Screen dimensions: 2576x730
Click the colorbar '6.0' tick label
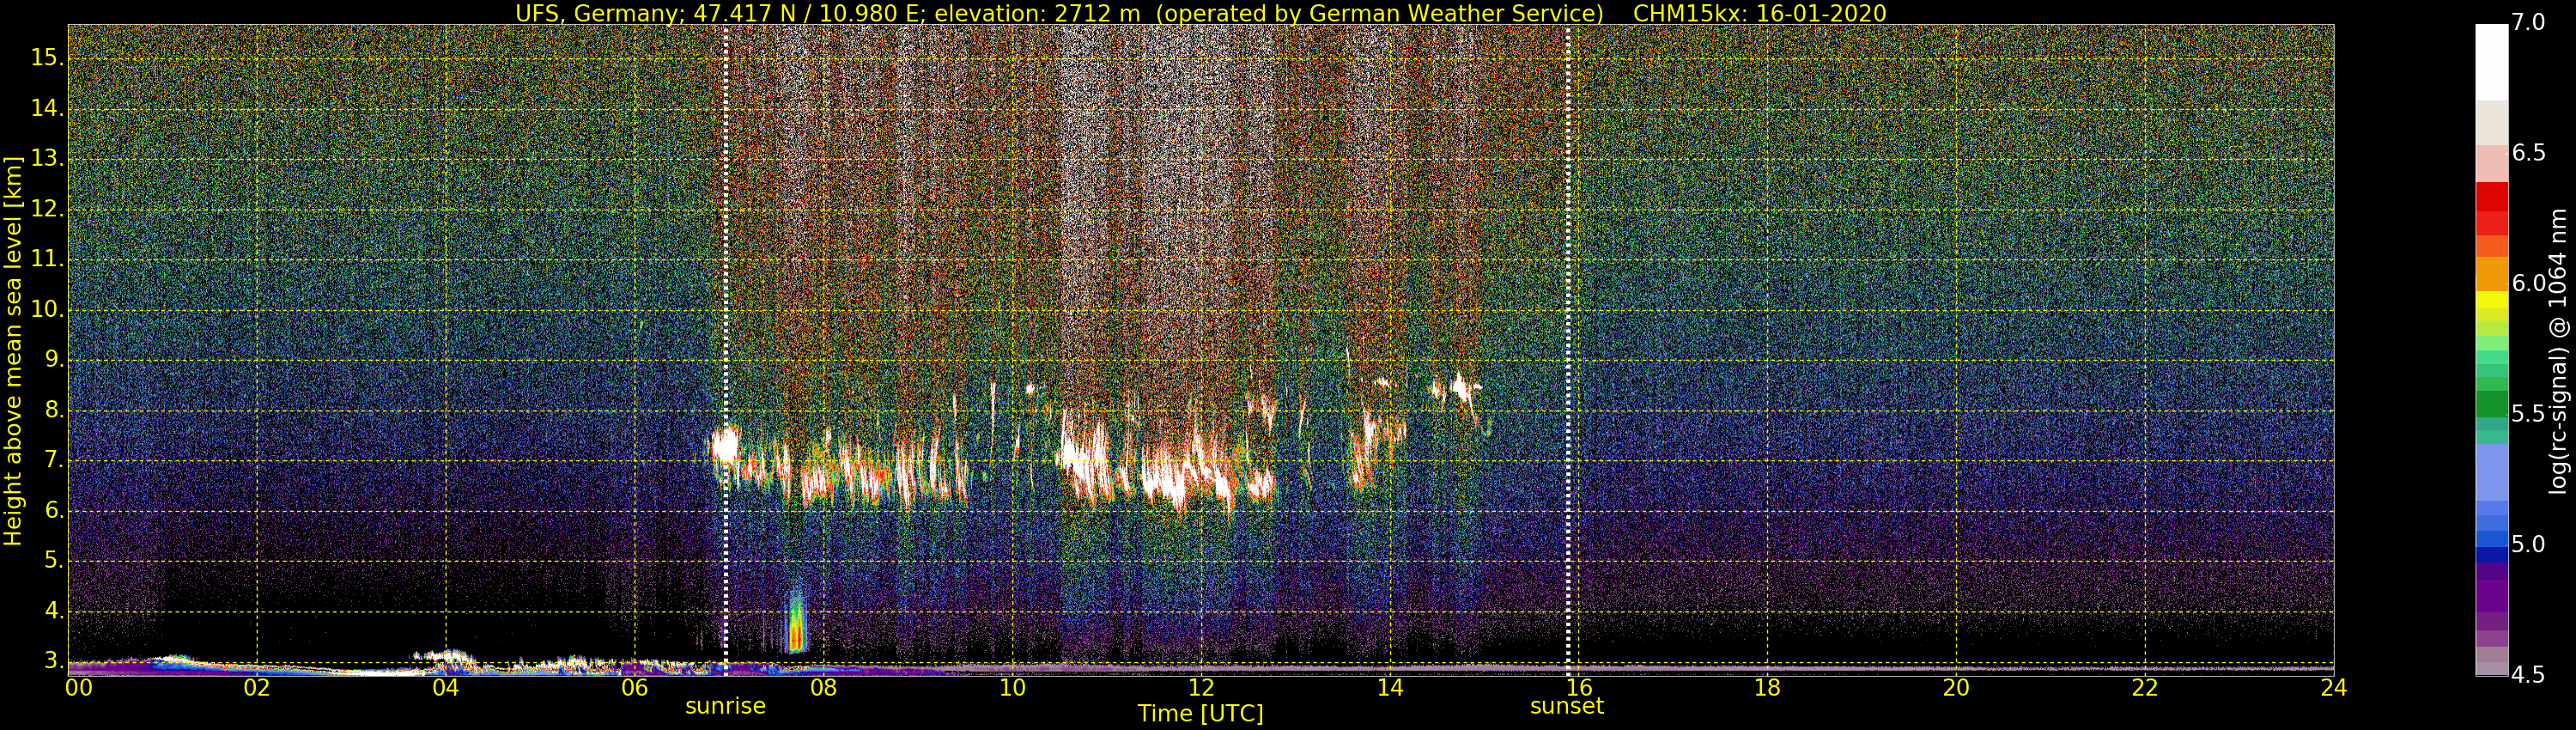click(2528, 284)
